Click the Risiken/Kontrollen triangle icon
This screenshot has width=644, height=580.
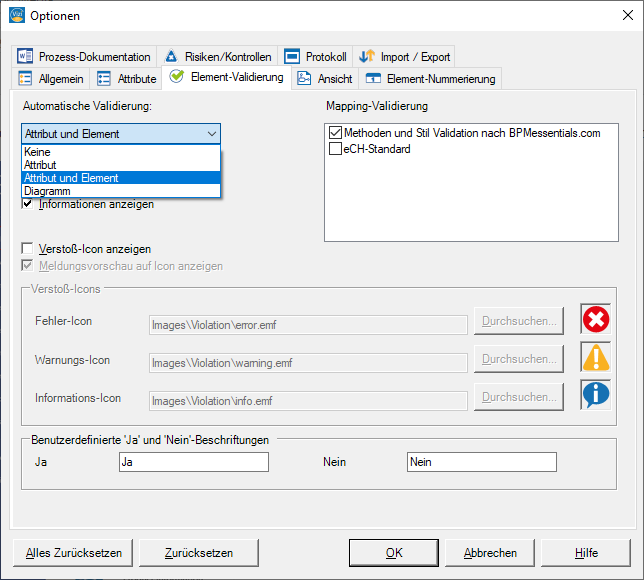(x=171, y=56)
